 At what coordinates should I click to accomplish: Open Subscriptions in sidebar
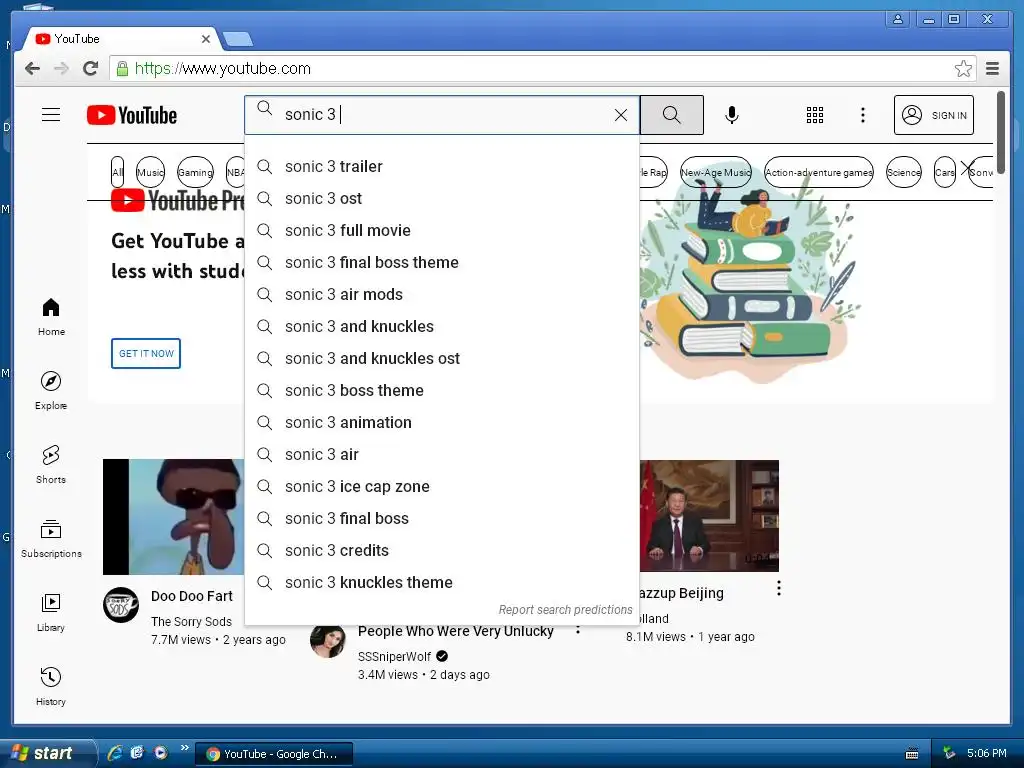click(x=51, y=538)
